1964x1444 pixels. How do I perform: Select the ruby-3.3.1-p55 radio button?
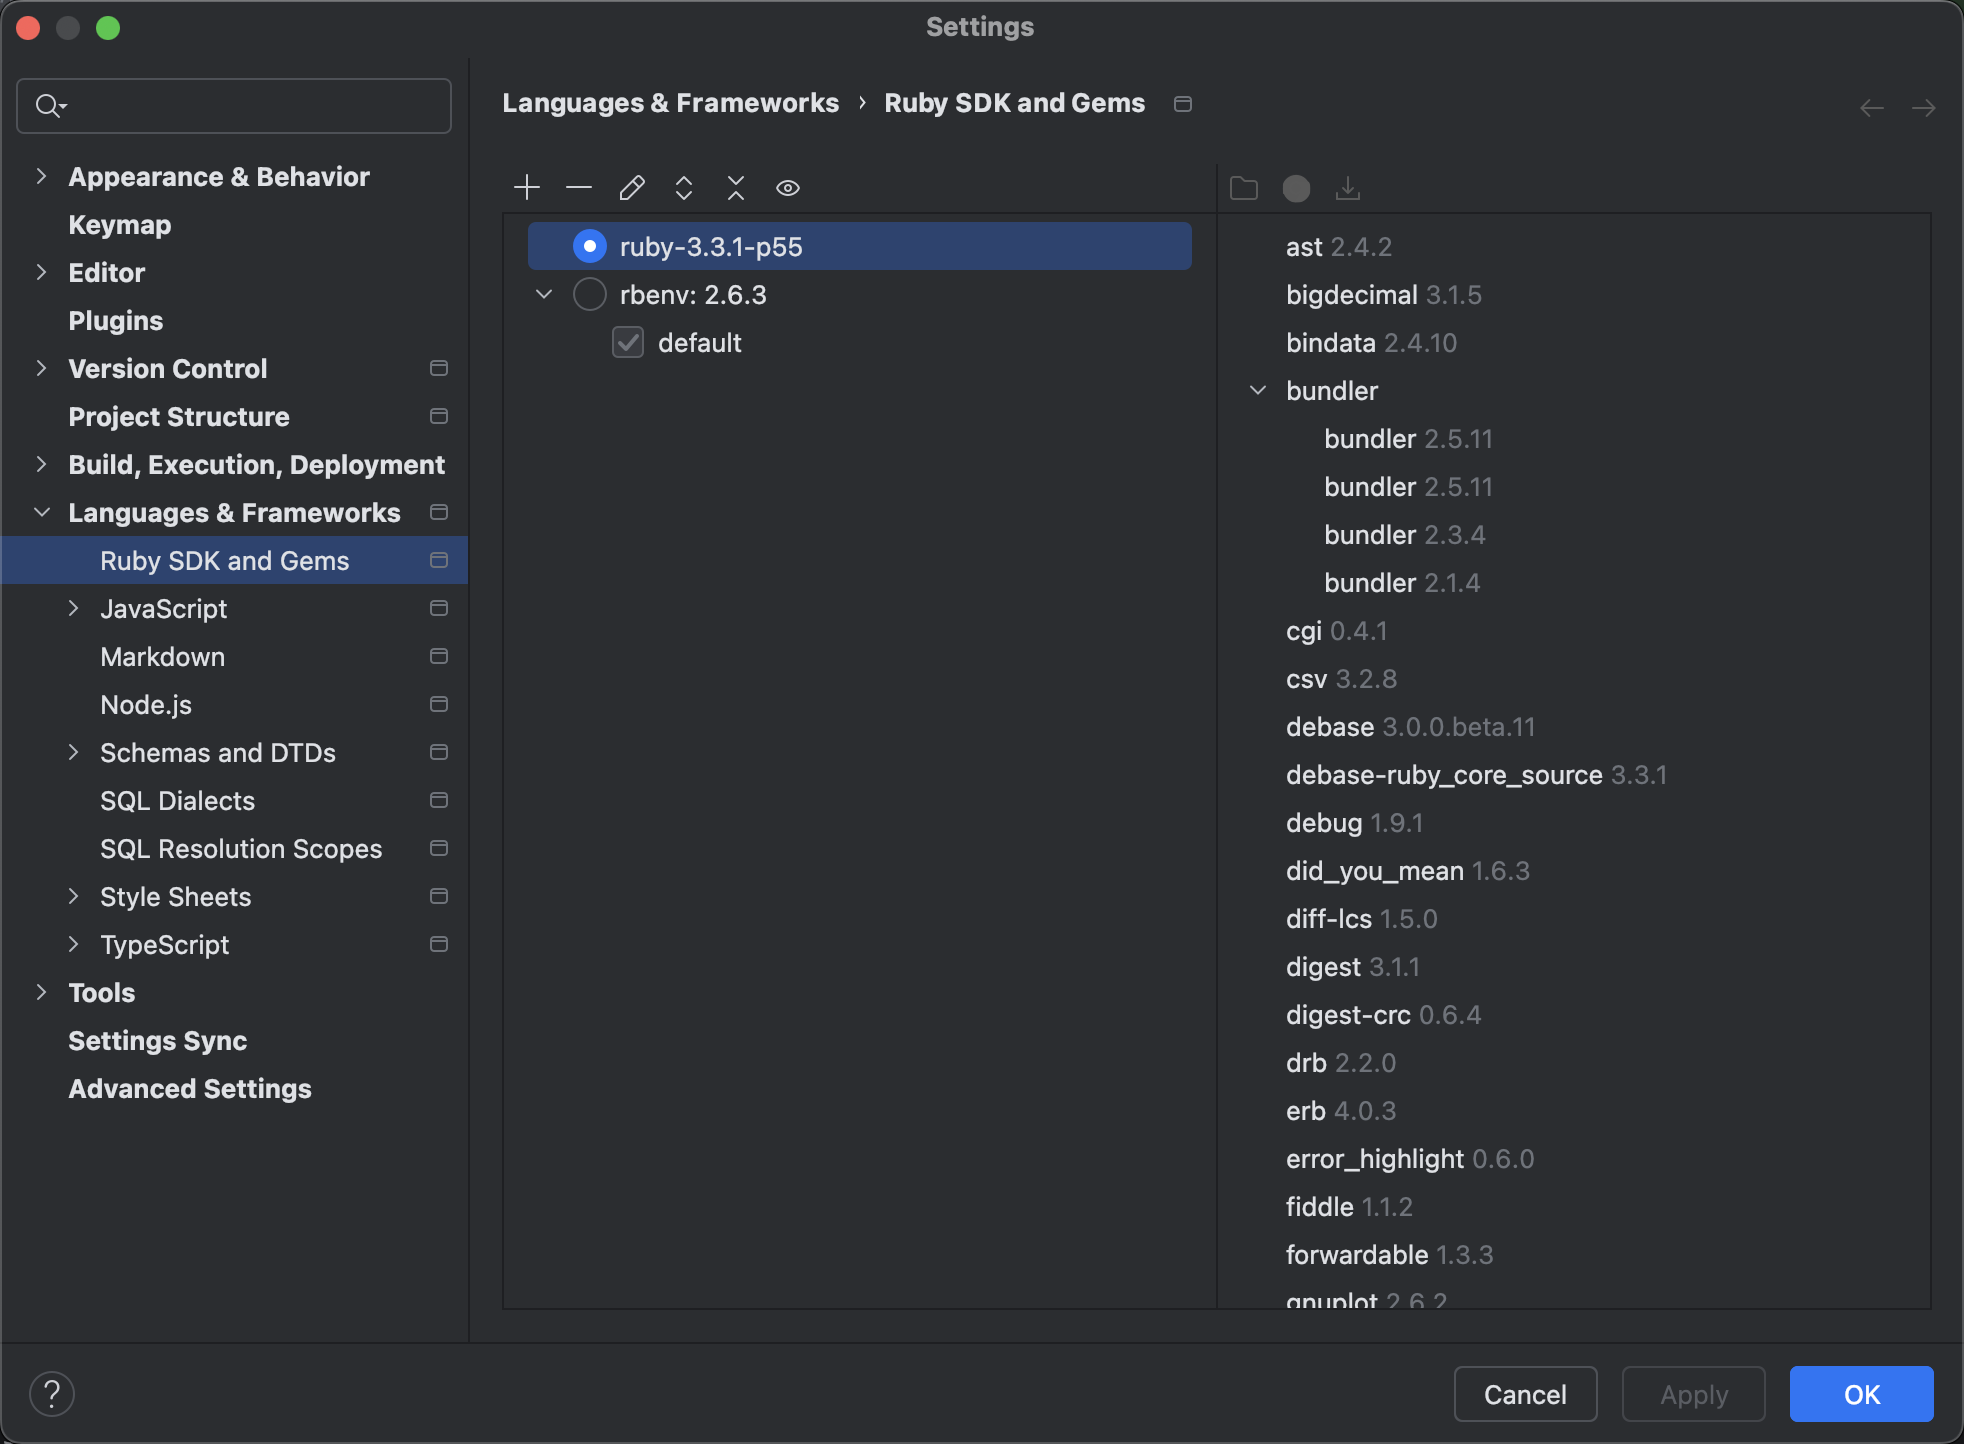pyautogui.click(x=590, y=246)
